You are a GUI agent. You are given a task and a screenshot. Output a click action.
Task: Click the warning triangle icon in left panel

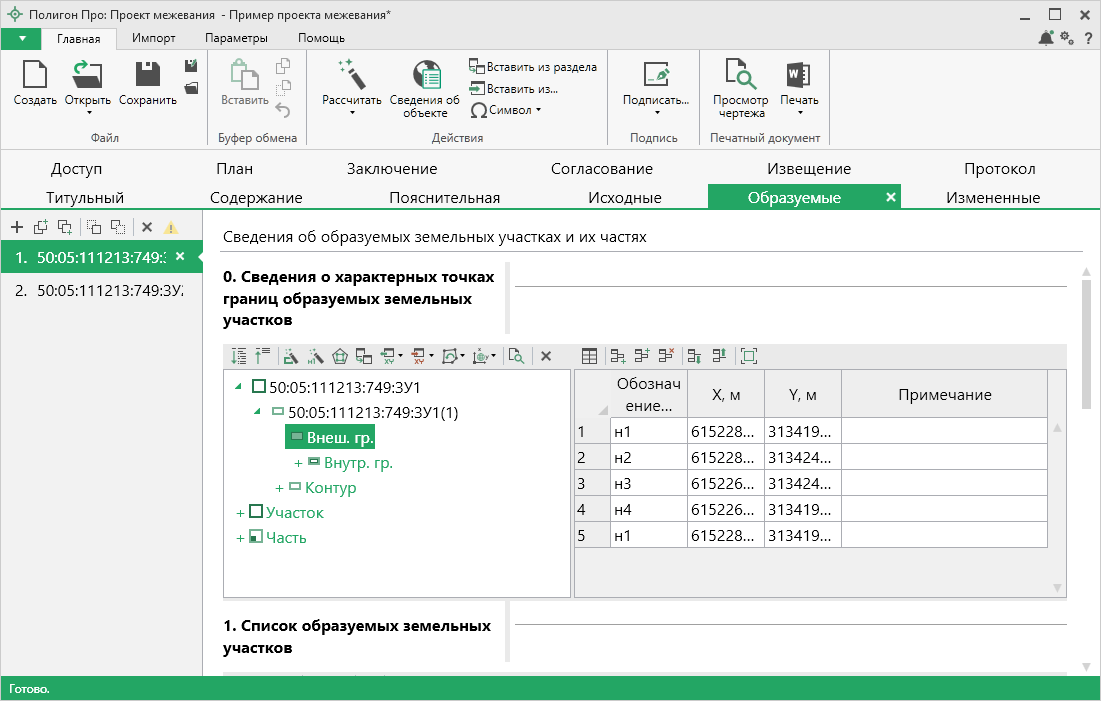[168, 227]
